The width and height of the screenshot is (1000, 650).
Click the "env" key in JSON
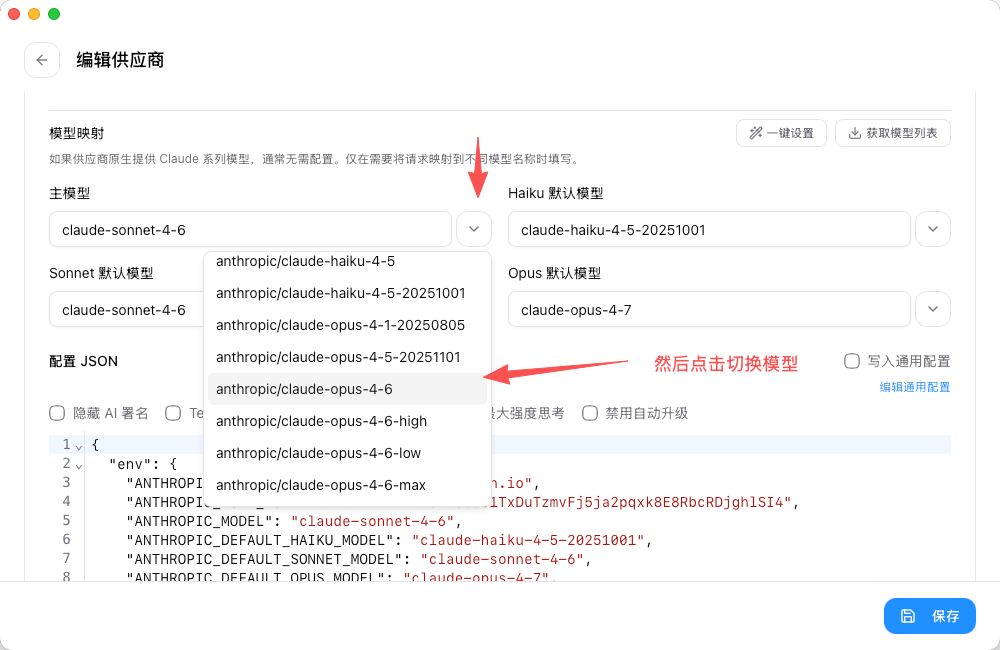(x=129, y=464)
